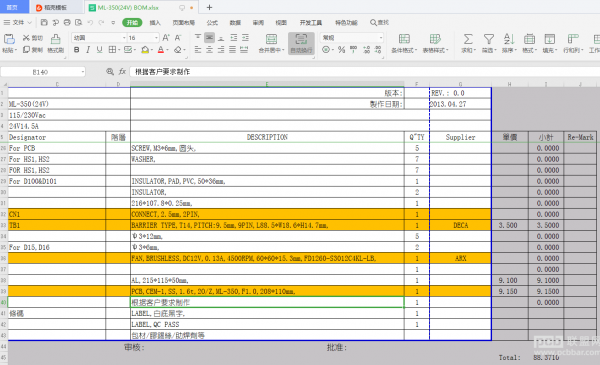This screenshot has width=600, height=365.
Task: Toggle middle vertical alignment
Action: pos(209,37)
